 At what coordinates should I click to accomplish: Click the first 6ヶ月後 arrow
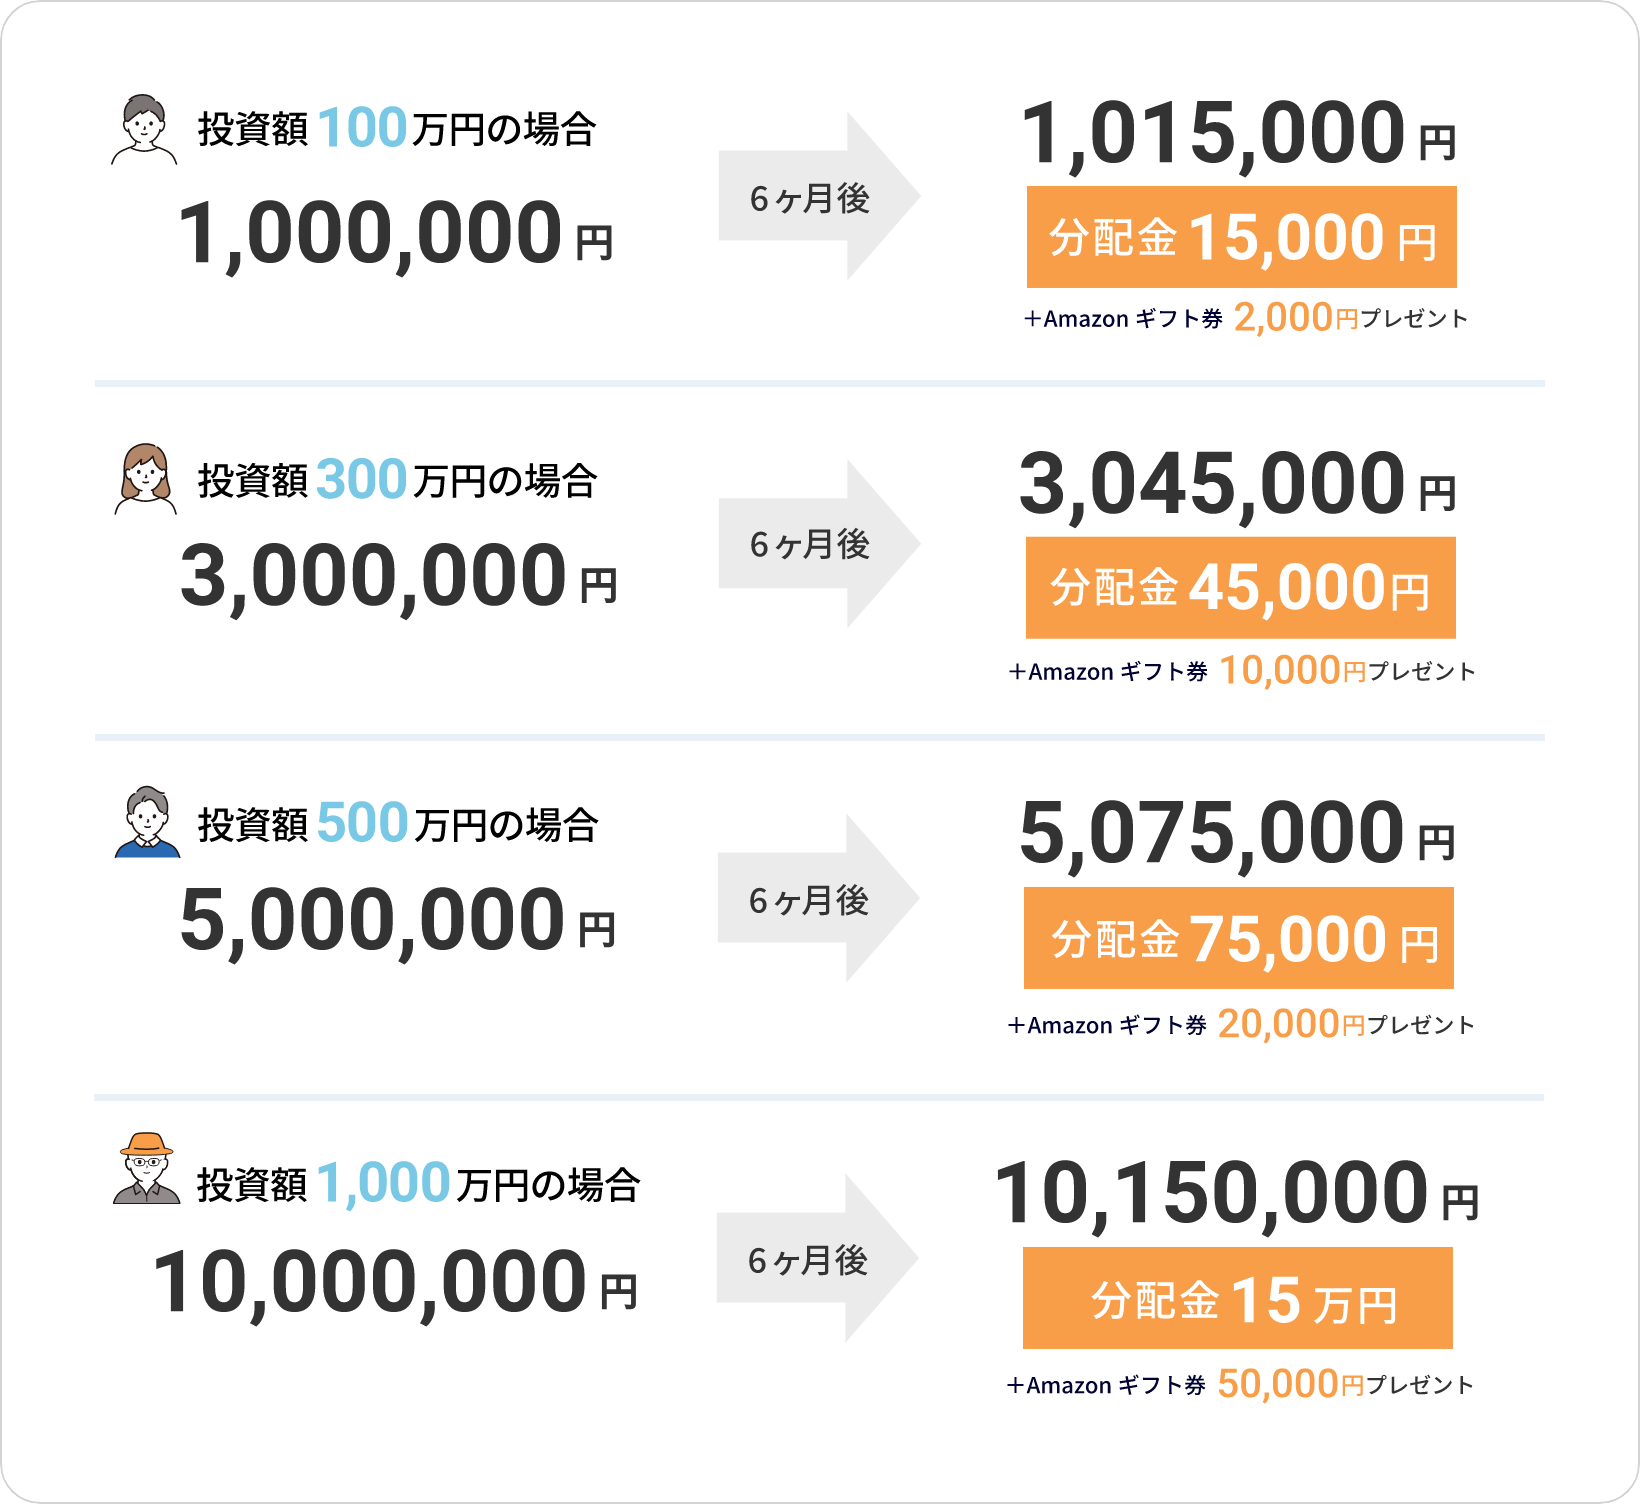coord(819,197)
